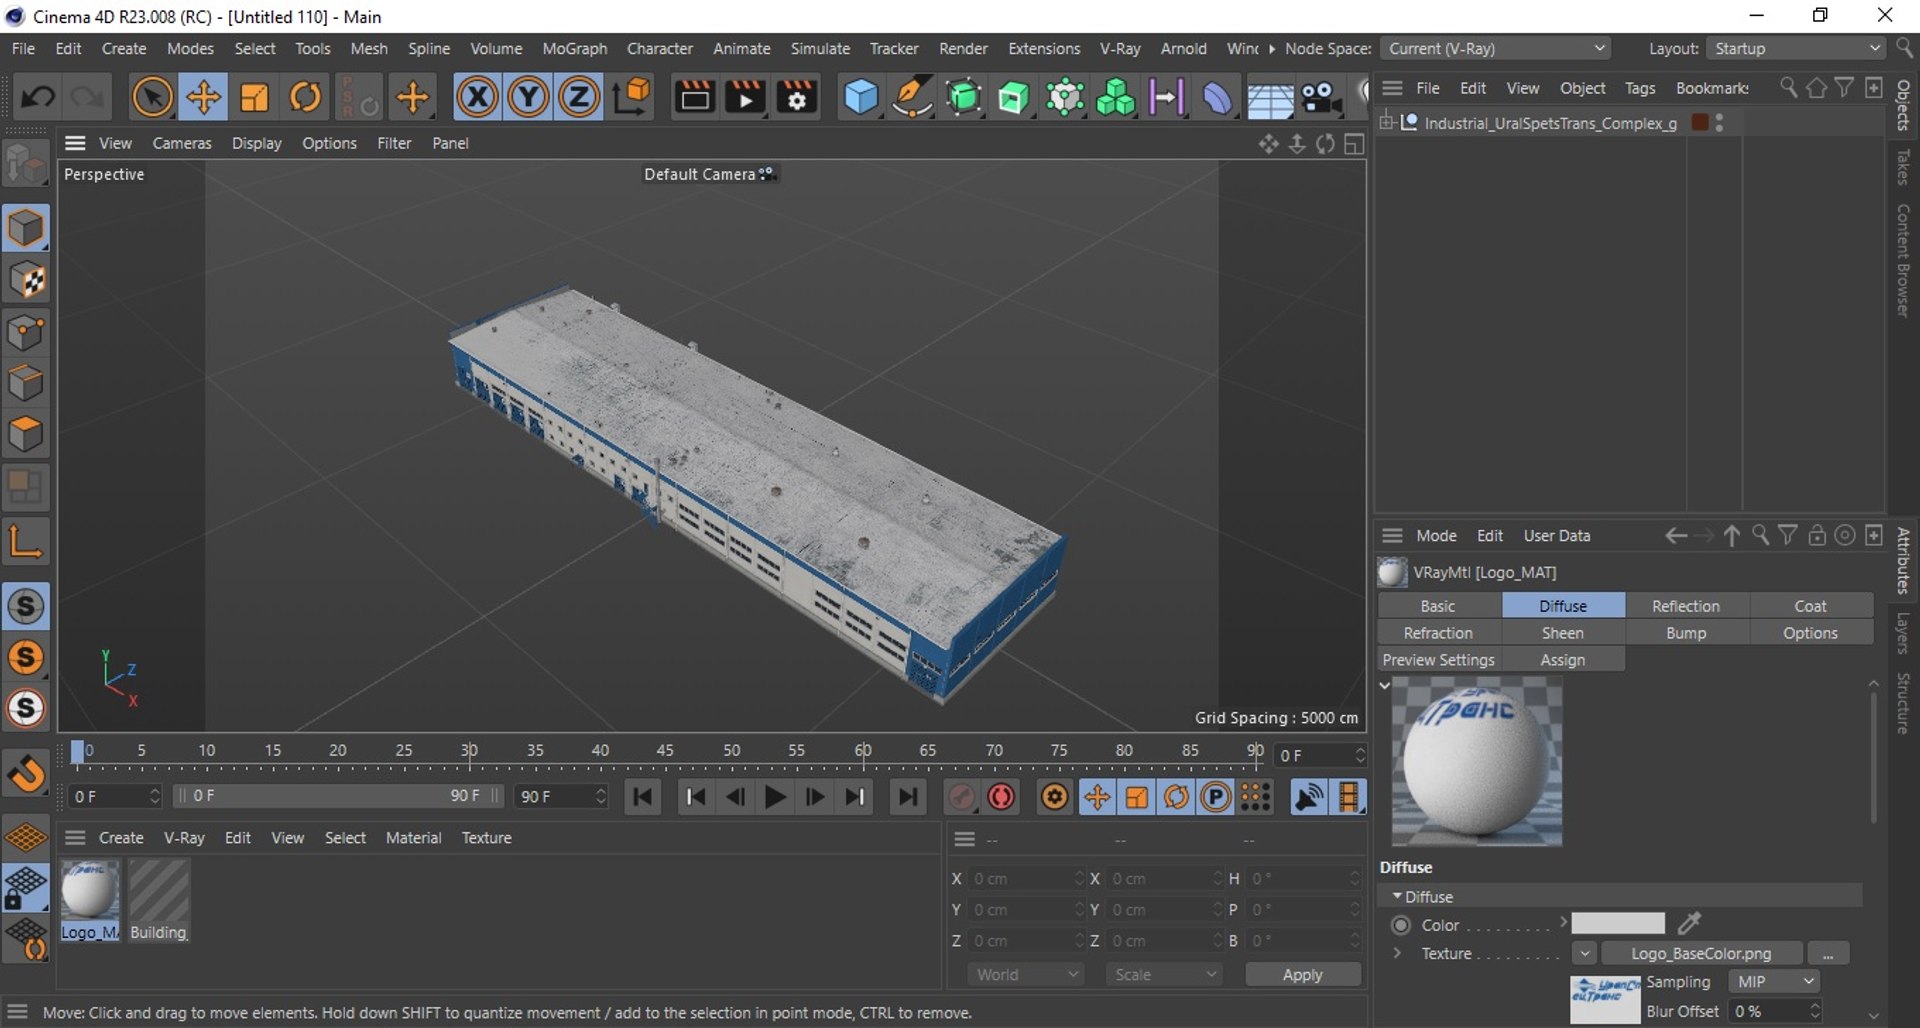Screen dimensions: 1920x1028
Task: Open the MoGraph menu
Action: (574, 48)
